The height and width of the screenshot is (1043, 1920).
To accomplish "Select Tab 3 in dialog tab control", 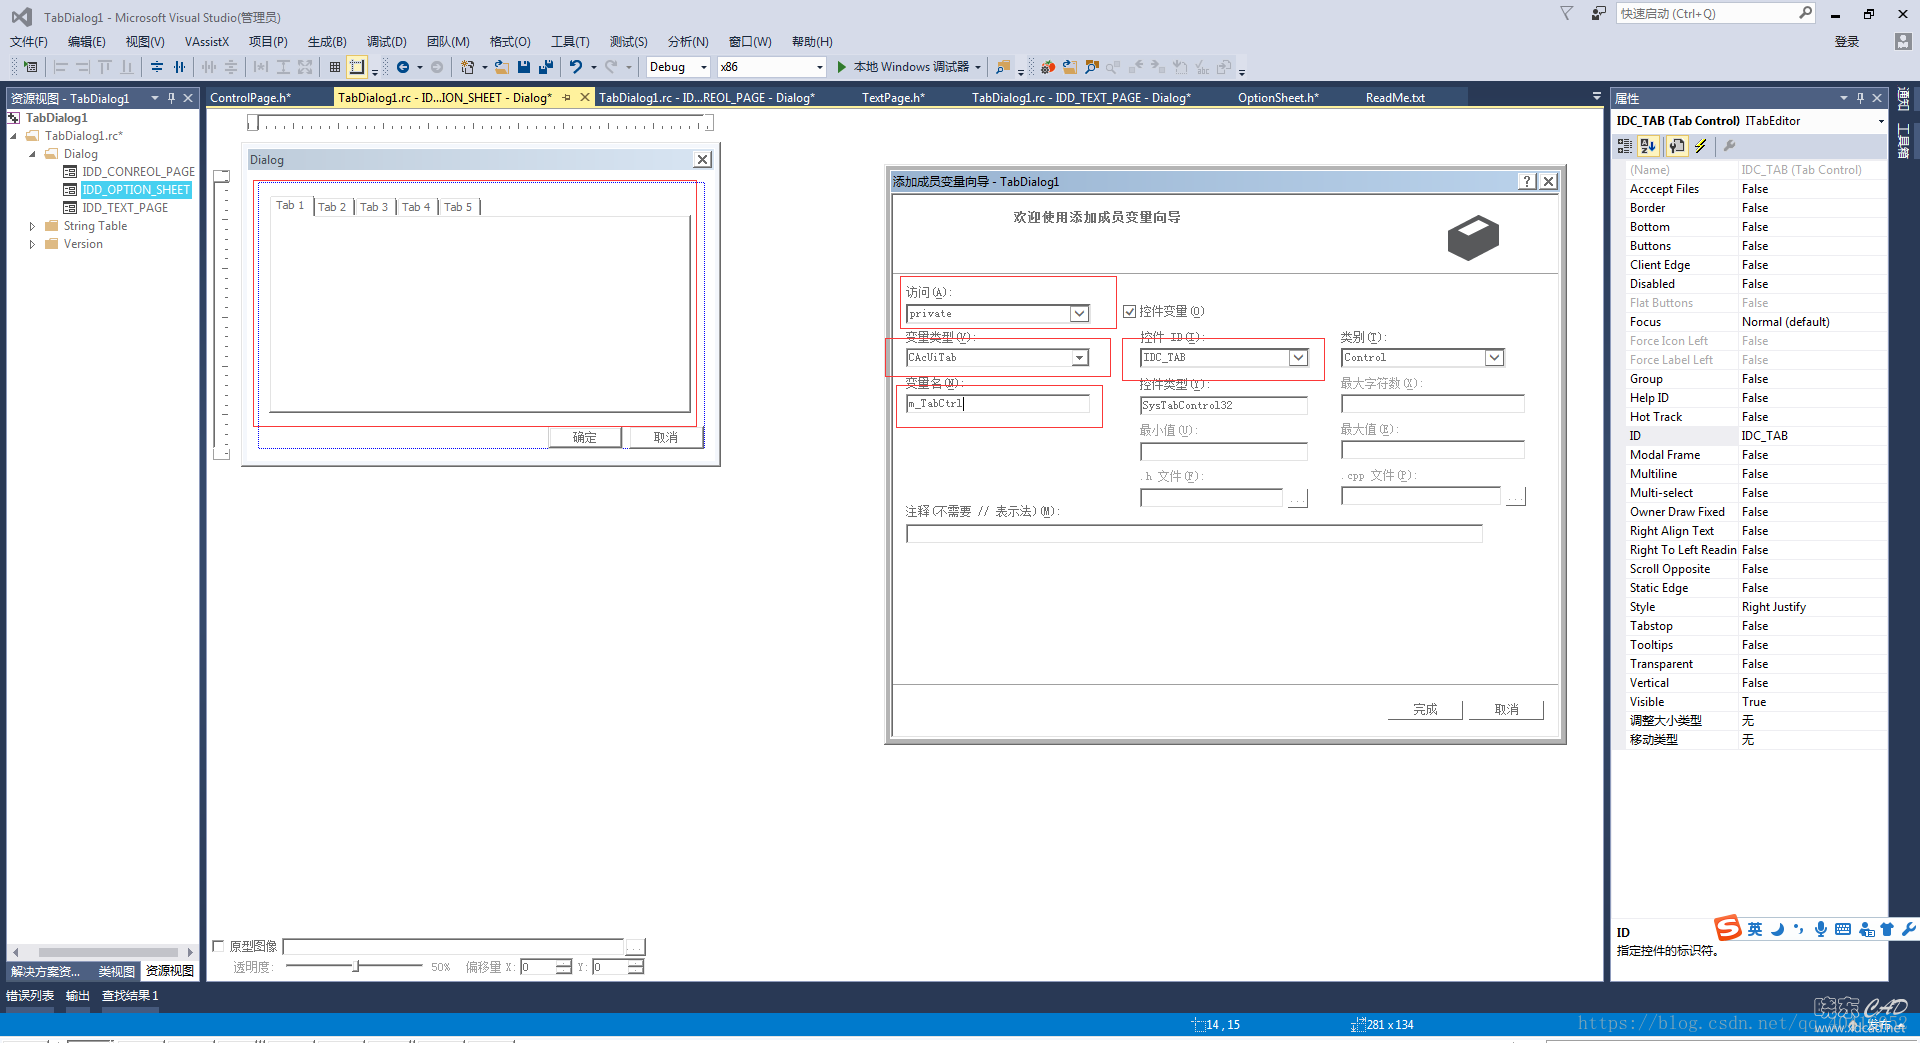I will (374, 207).
